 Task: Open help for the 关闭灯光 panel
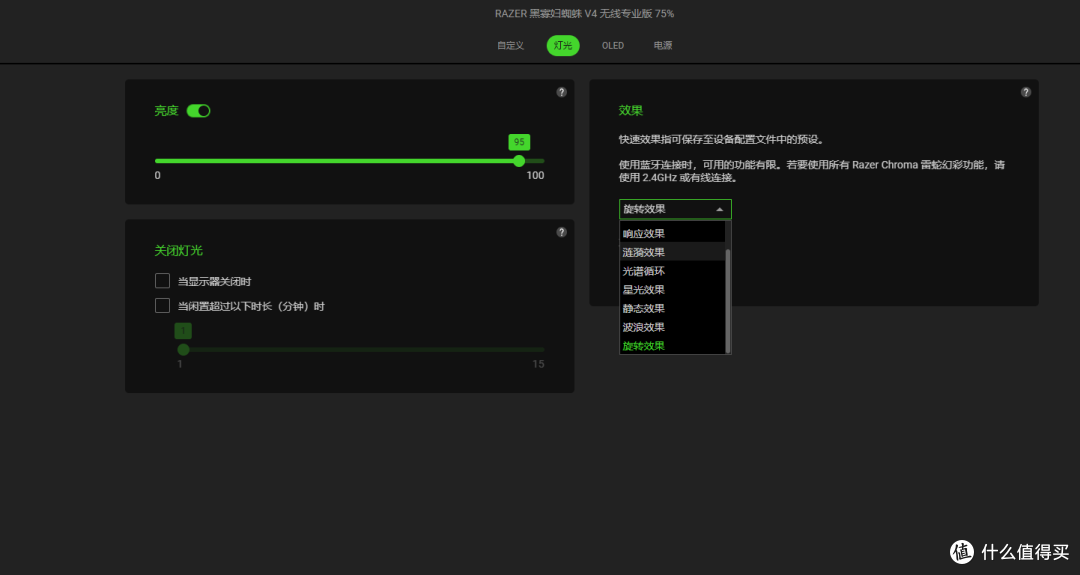[561, 232]
